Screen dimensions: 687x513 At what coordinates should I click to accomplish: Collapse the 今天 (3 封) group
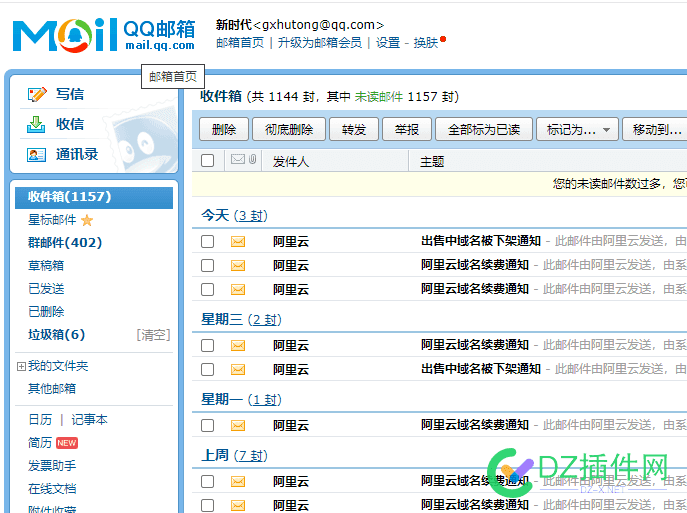(x=234, y=216)
